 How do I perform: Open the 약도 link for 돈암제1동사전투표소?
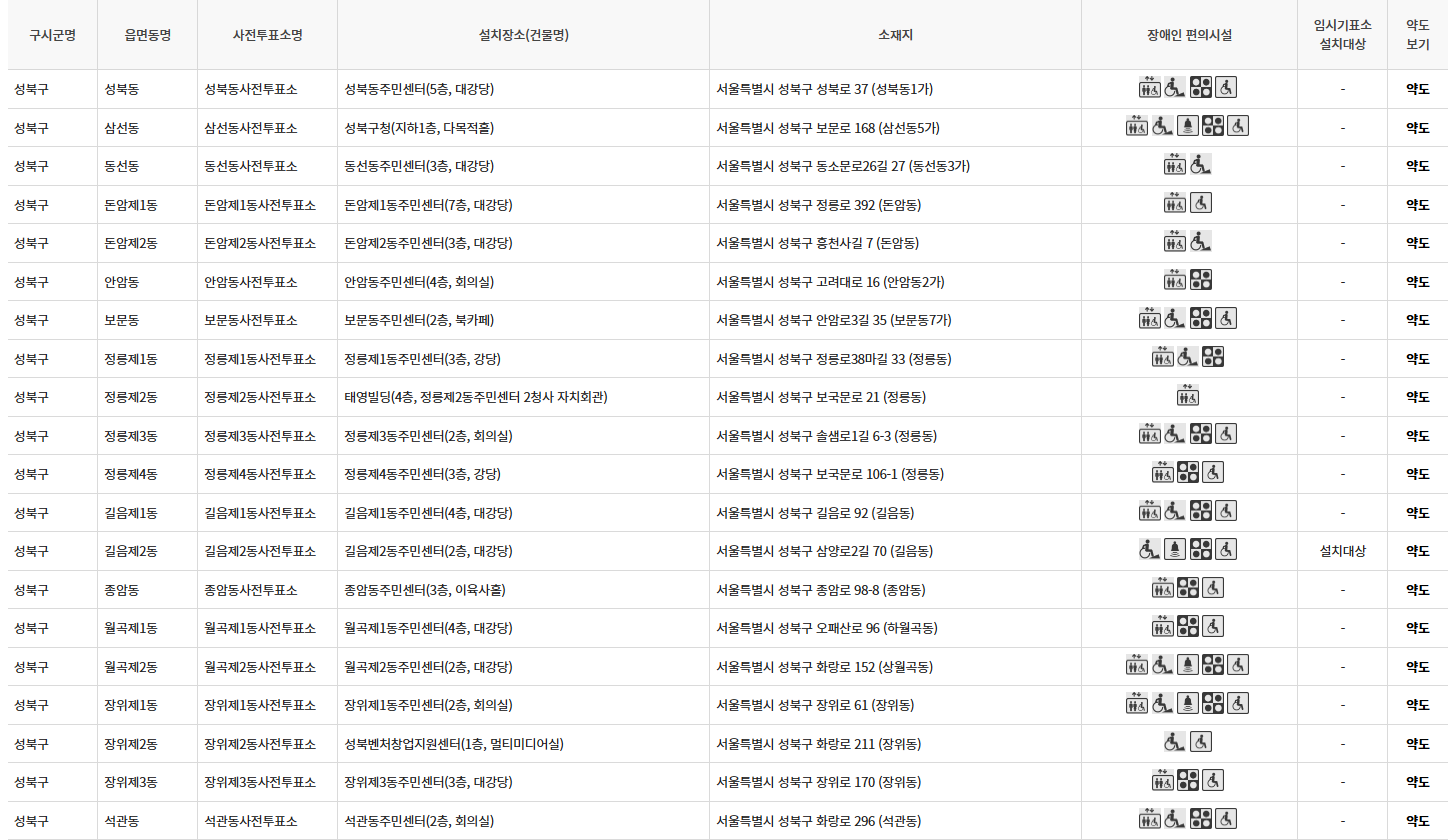(1420, 204)
